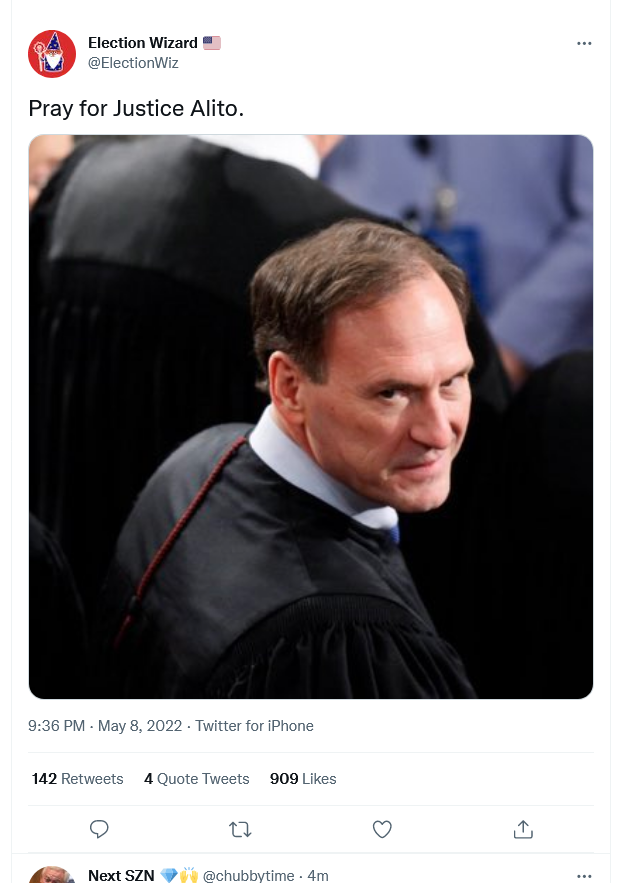Click the Twitter for iPhone source link
The height and width of the screenshot is (883, 629).
click(x=254, y=726)
